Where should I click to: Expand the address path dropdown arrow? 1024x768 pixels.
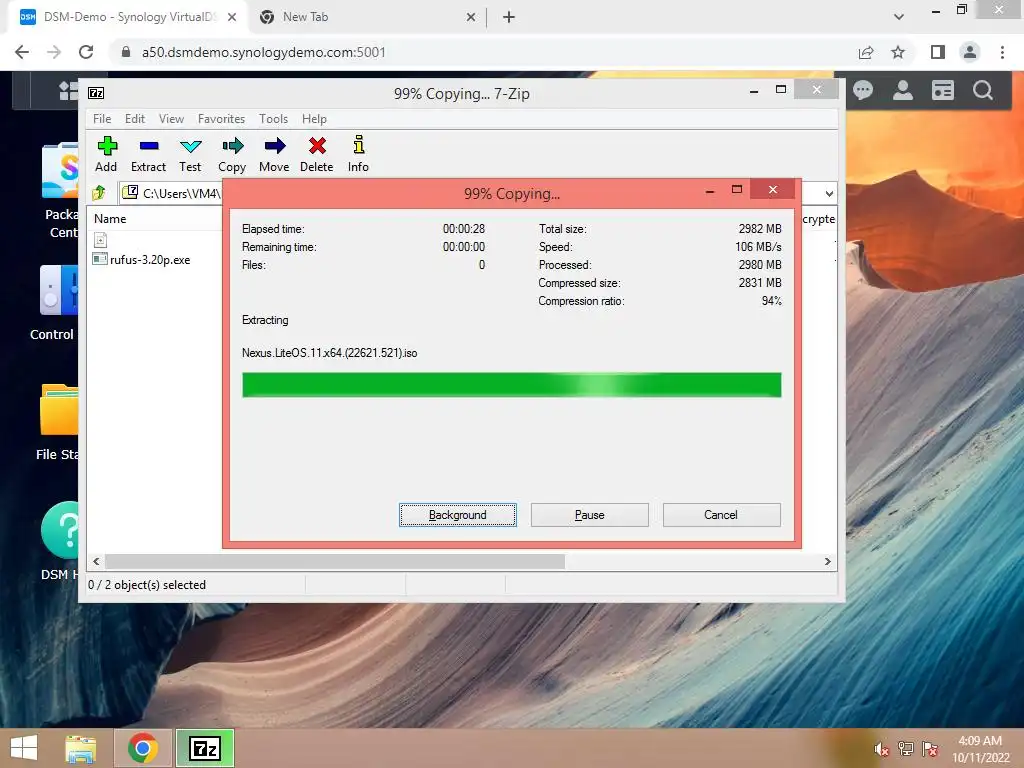pyautogui.click(x=829, y=193)
